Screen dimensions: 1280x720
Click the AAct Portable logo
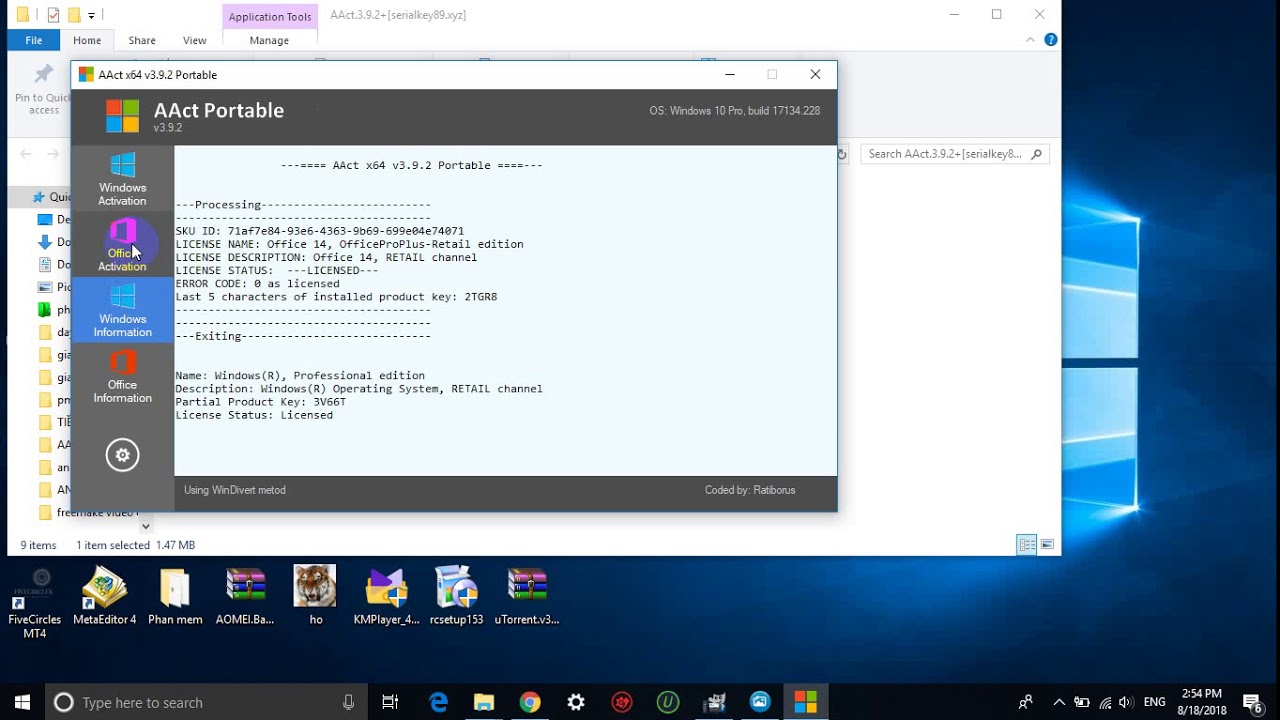123,116
